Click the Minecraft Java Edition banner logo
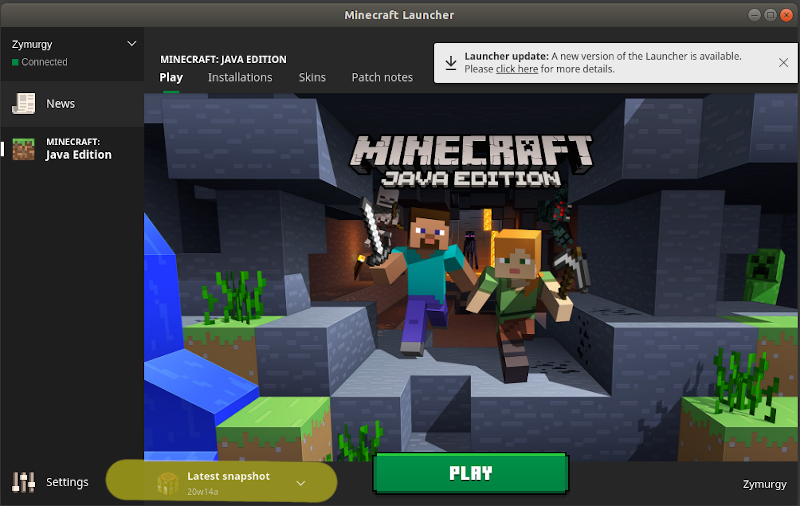This screenshot has width=800, height=506. pos(470,161)
